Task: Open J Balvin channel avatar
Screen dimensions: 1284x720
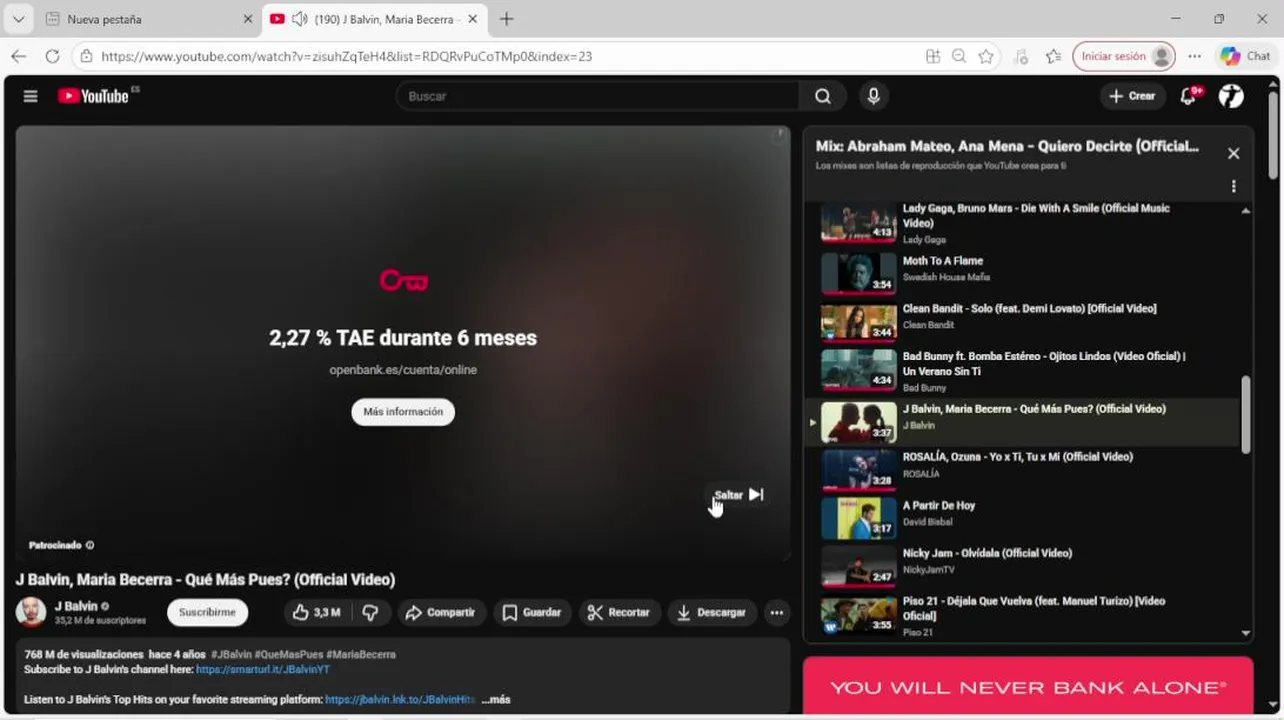Action: [31, 612]
